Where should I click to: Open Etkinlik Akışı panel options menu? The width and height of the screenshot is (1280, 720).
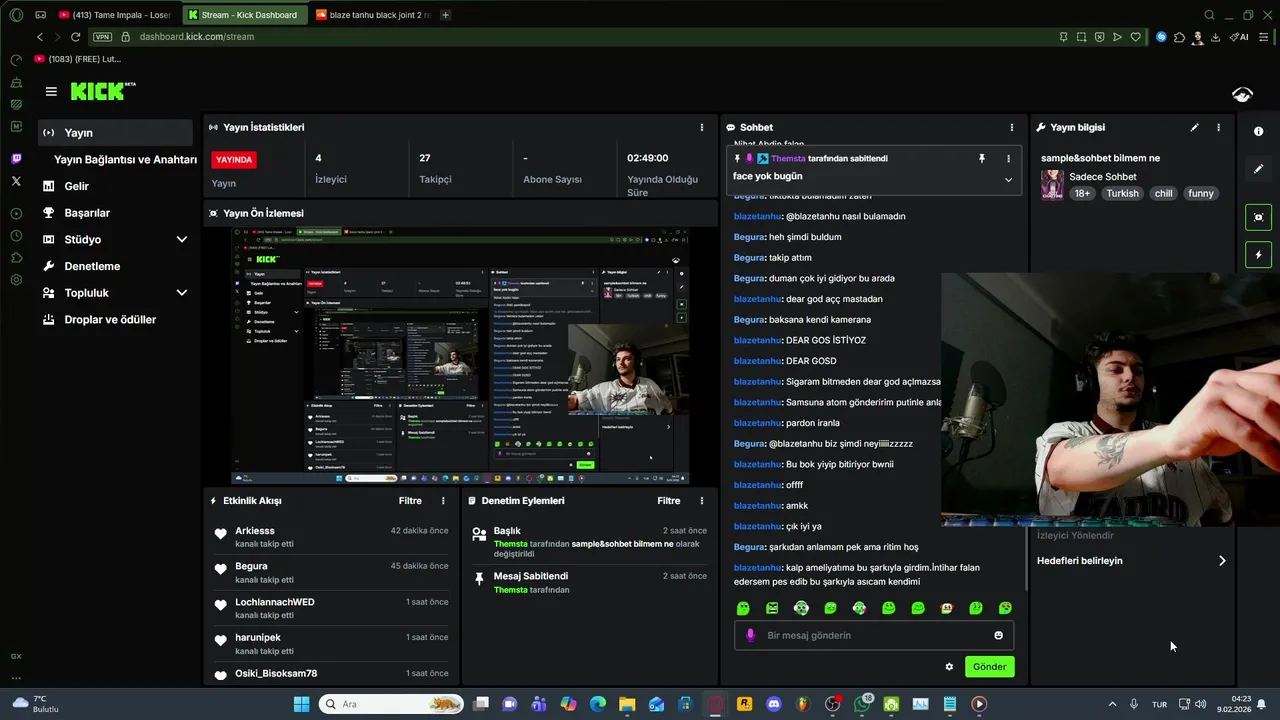click(443, 501)
